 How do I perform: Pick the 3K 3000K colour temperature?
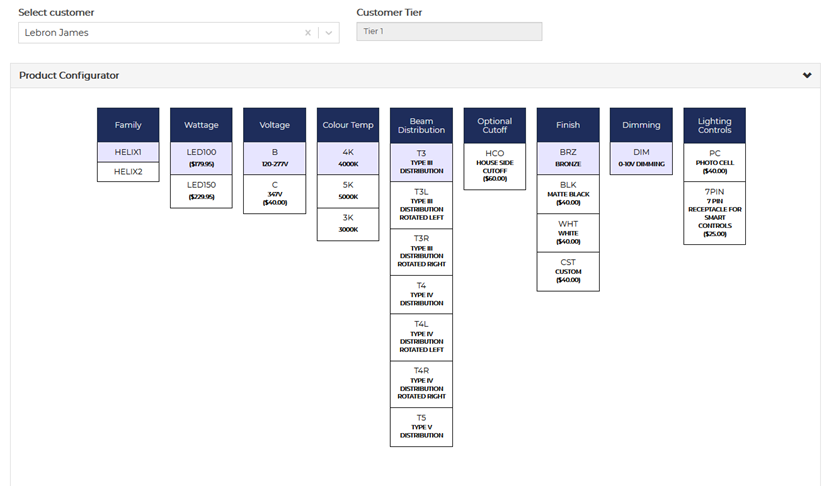[348, 223]
